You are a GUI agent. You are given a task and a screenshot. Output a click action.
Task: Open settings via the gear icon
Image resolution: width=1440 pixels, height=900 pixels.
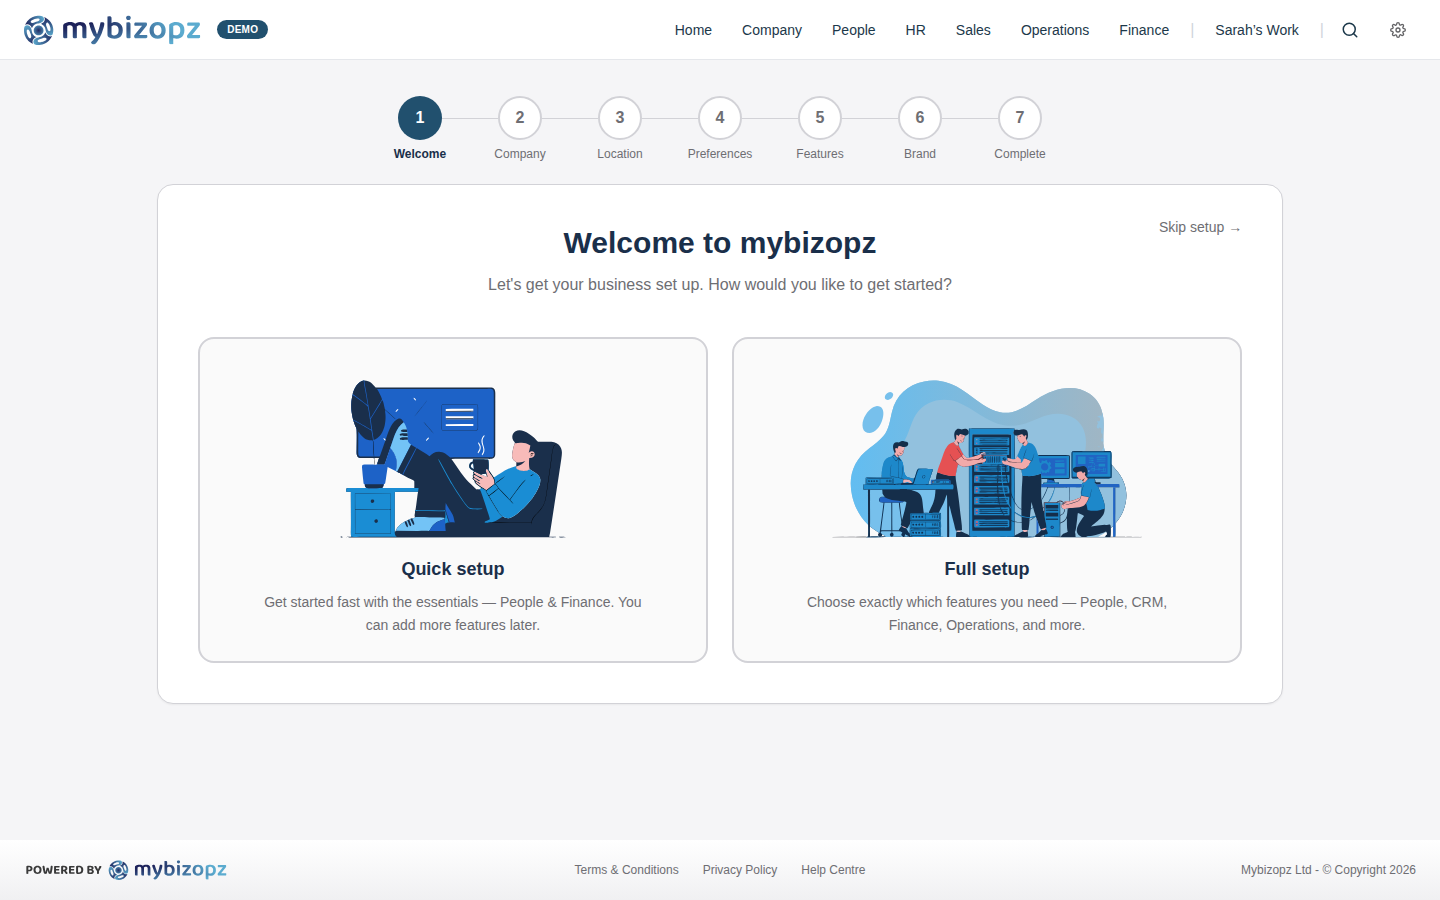[1398, 30]
